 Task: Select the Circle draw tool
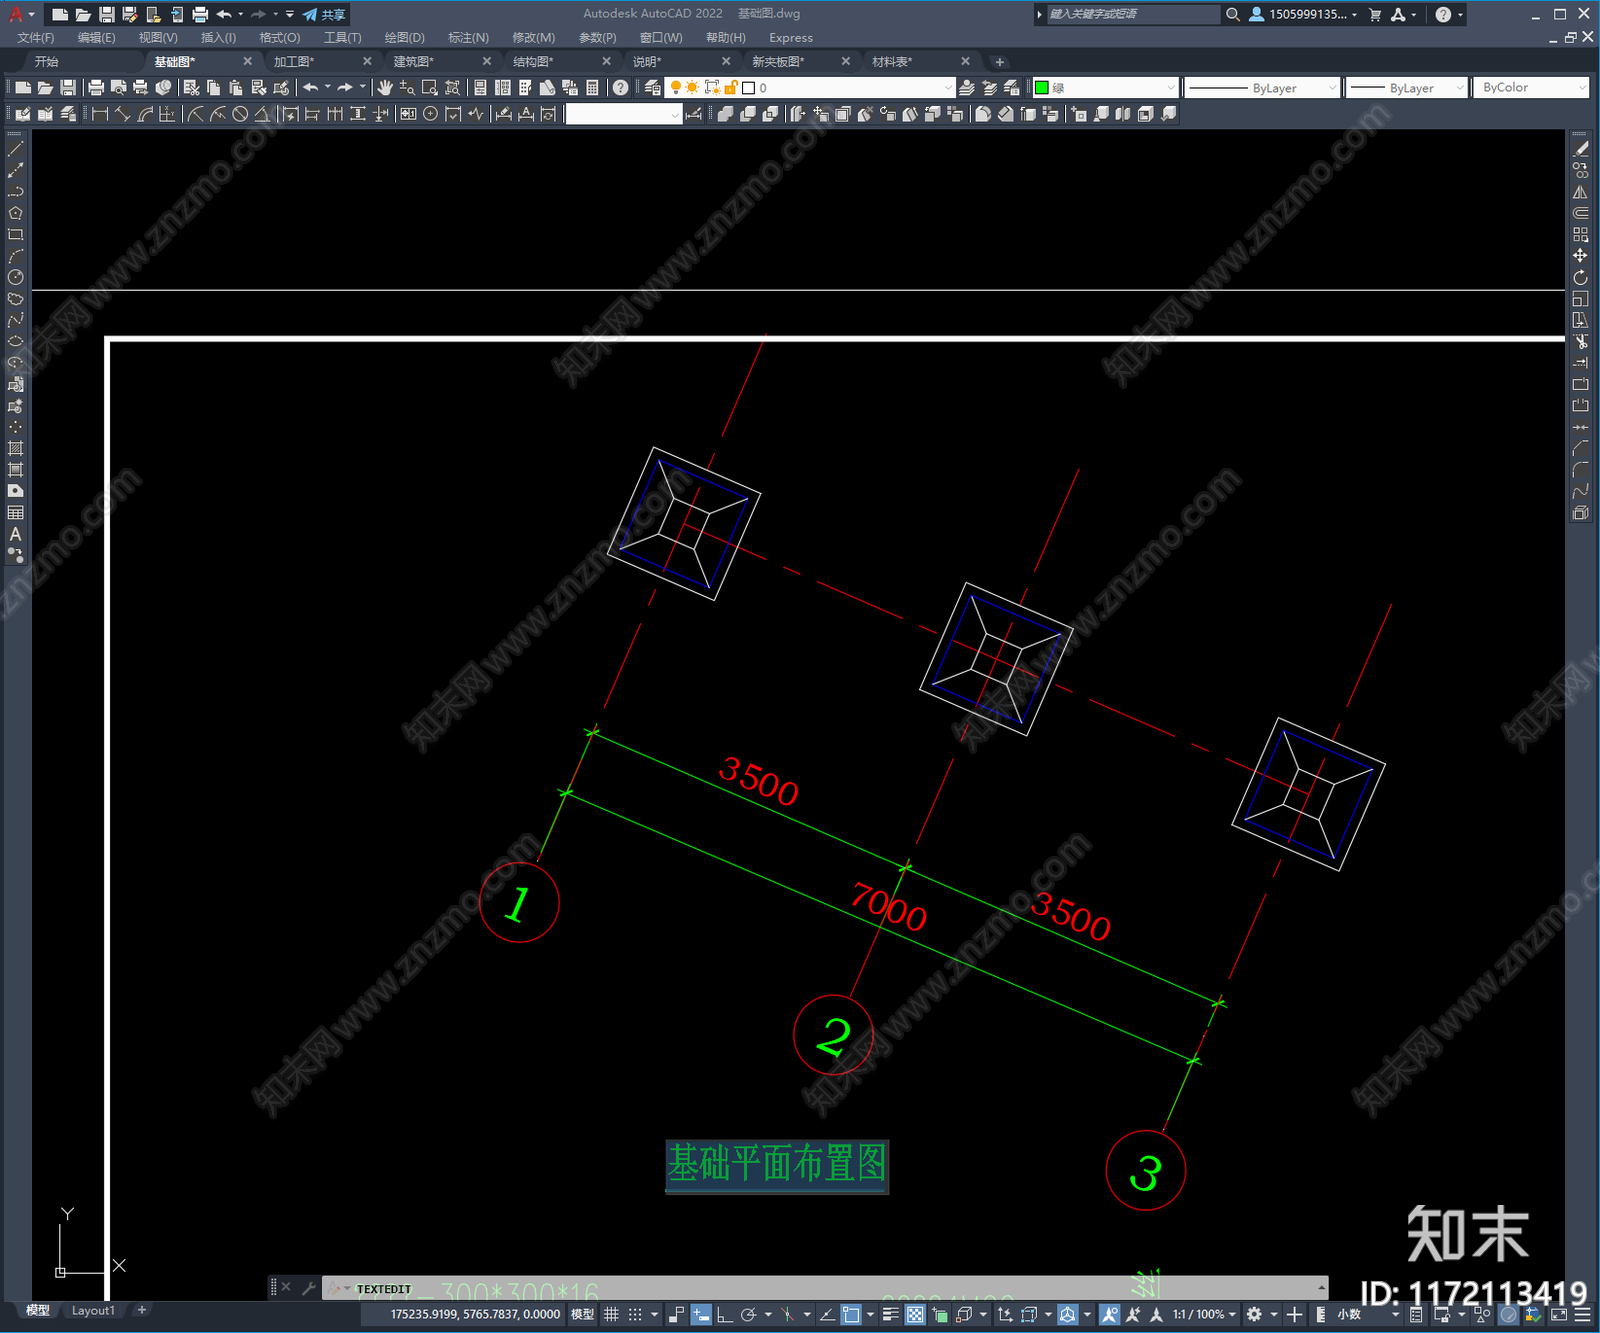(15, 278)
